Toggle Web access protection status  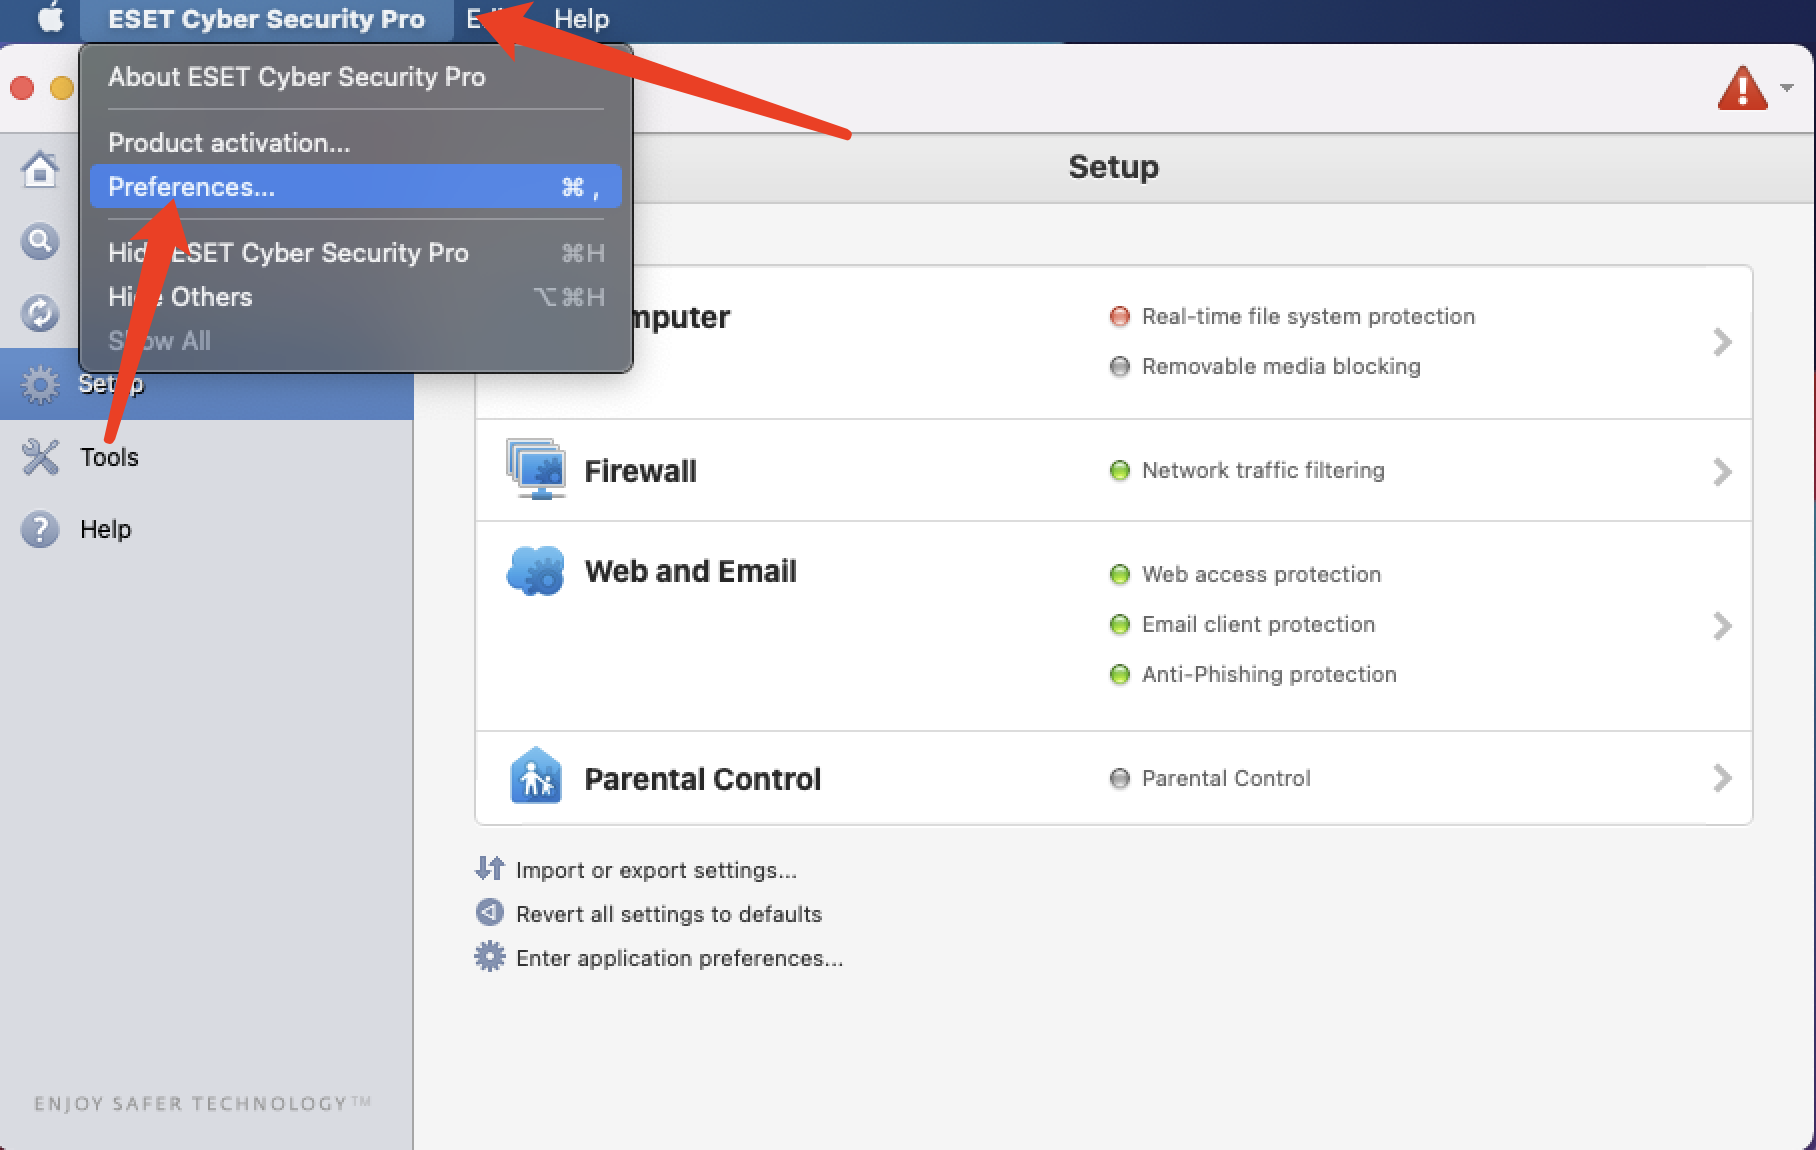click(x=1120, y=575)
